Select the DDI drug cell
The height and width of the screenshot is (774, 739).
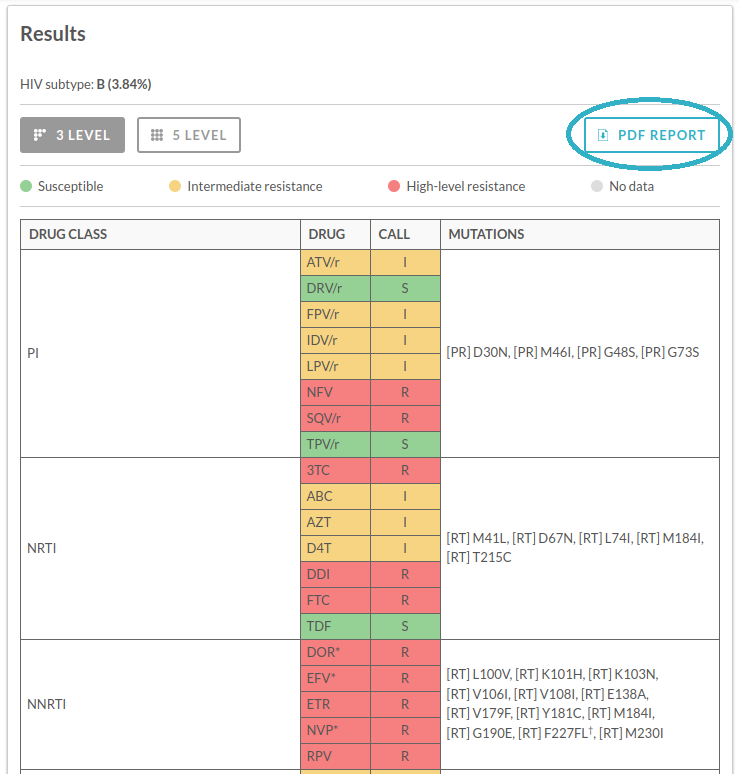point(335,575)
